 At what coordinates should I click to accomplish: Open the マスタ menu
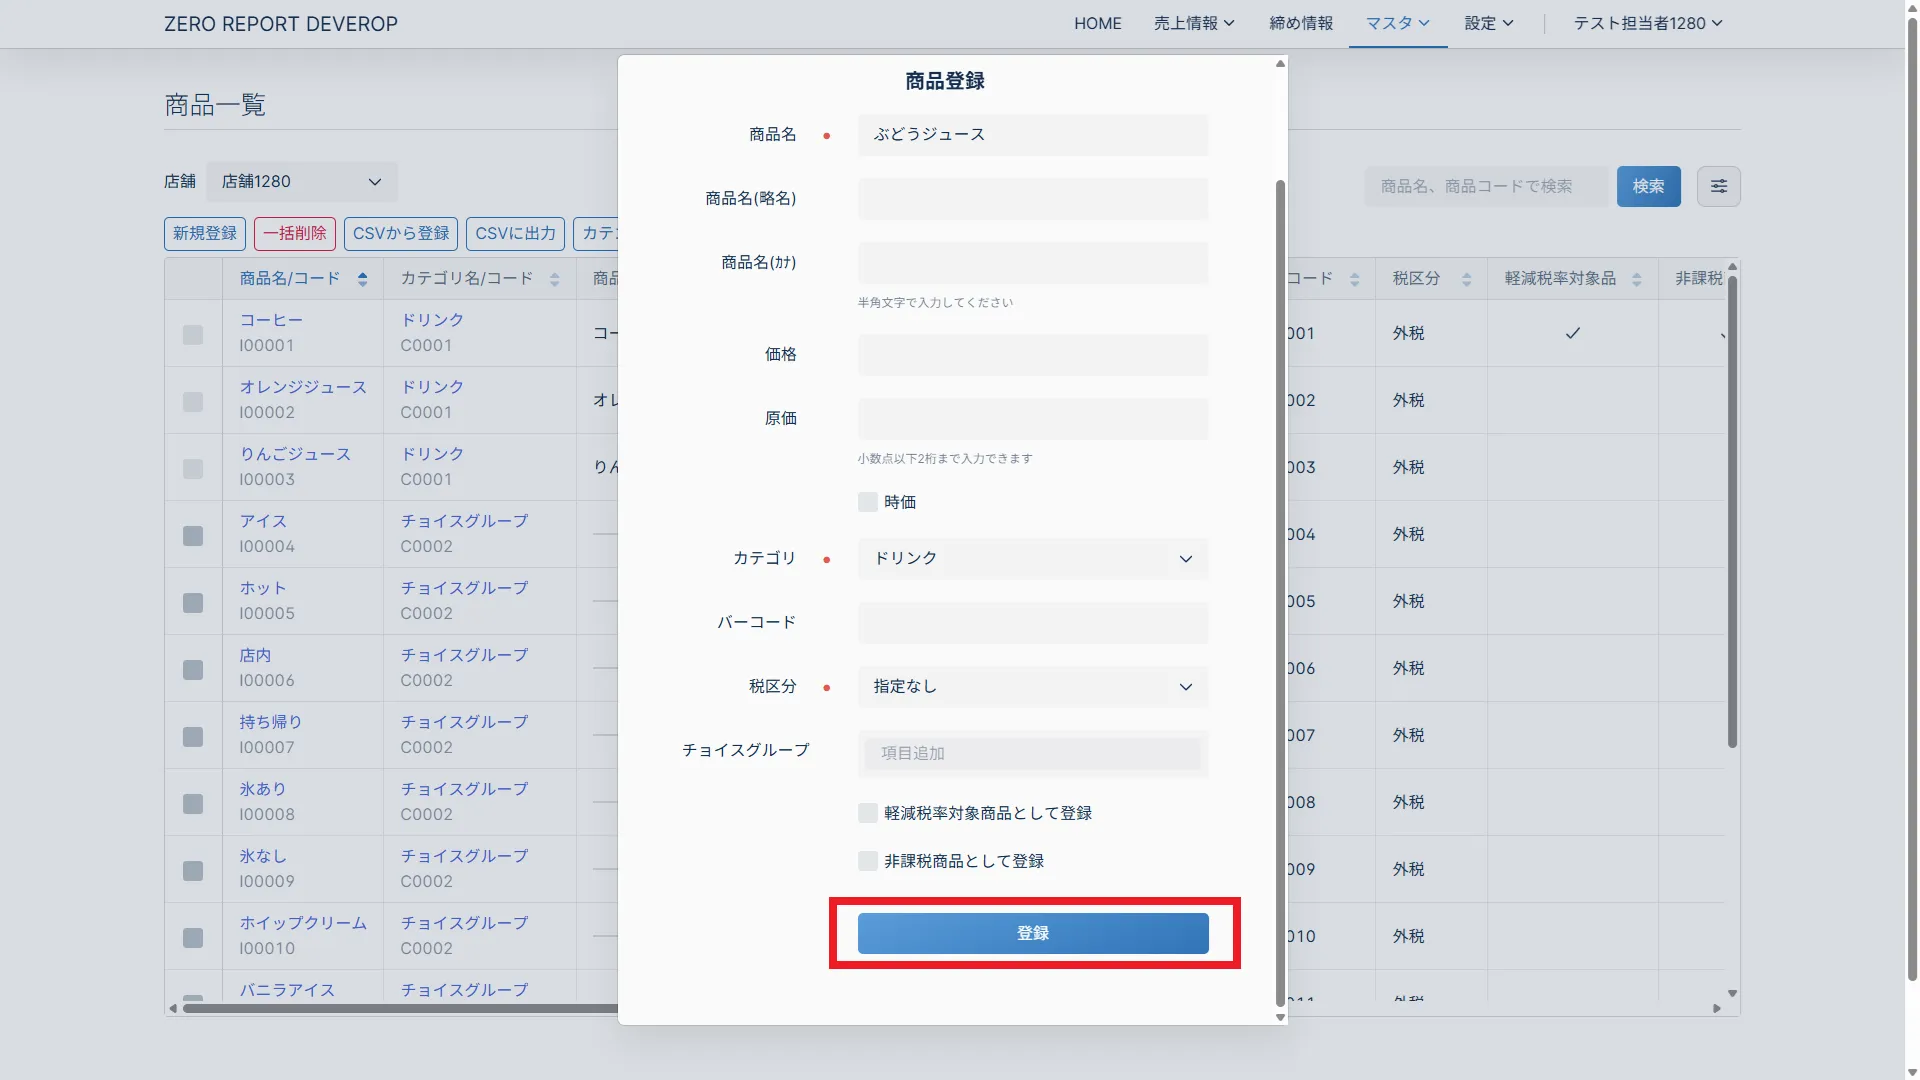click(1397, 23)
